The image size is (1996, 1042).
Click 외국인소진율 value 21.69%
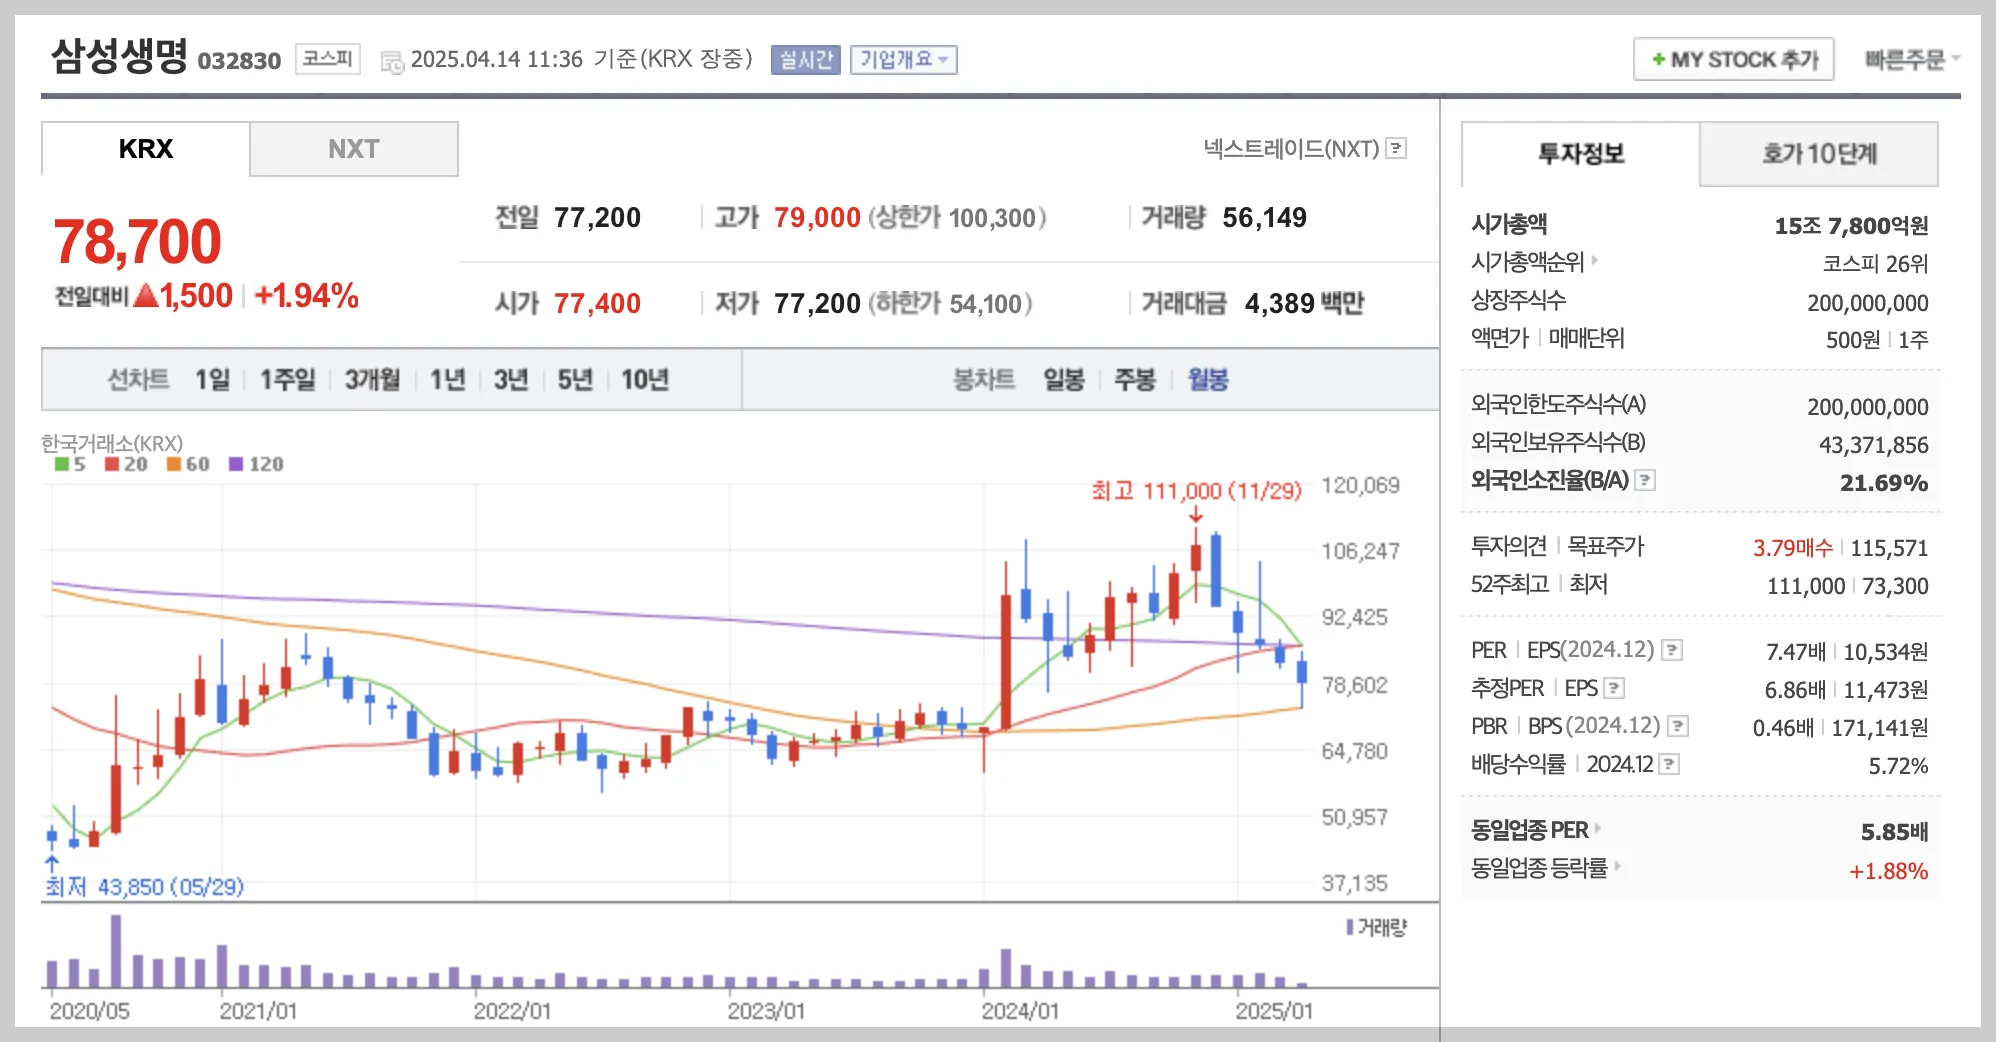pyautogui.click(x=1884, y=483)
